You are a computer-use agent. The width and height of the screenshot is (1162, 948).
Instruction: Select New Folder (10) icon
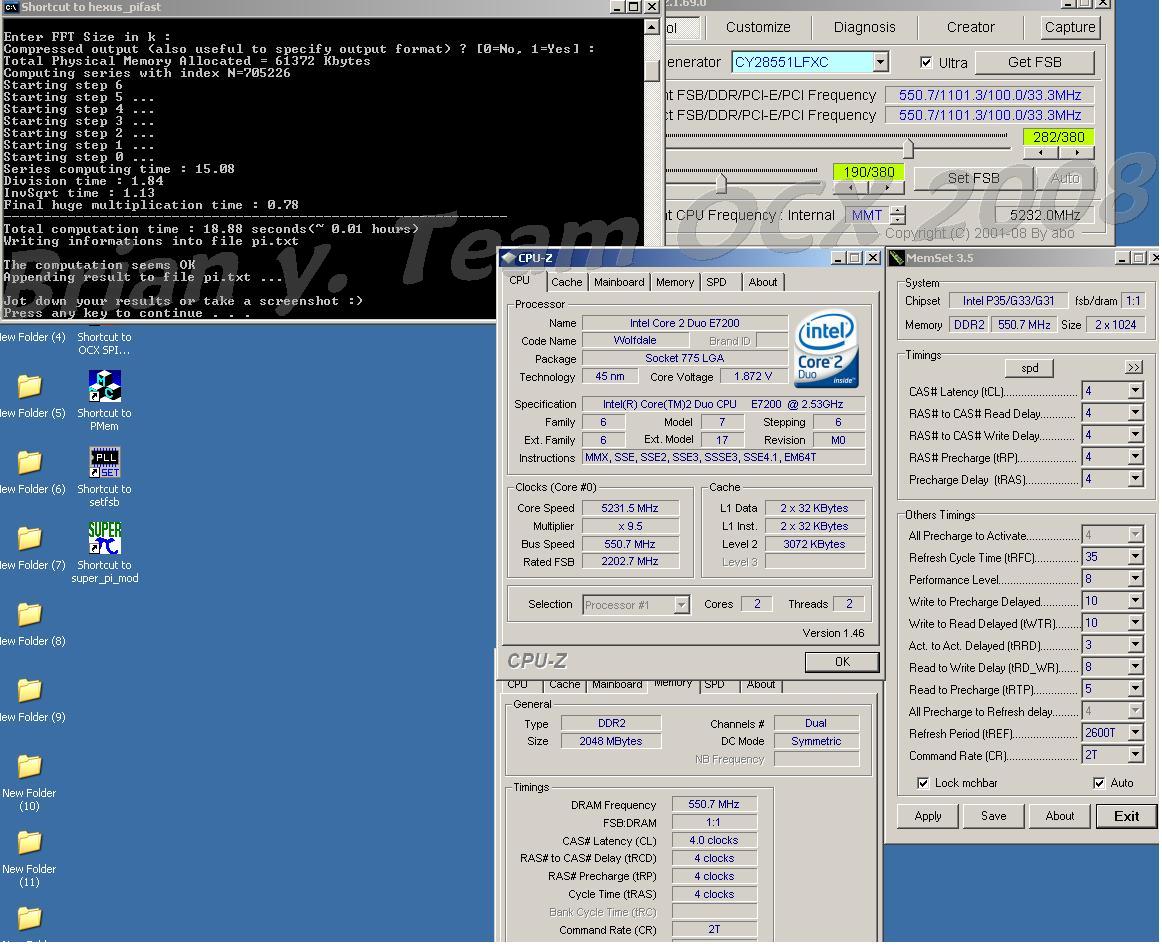click(x=30, y=766)
